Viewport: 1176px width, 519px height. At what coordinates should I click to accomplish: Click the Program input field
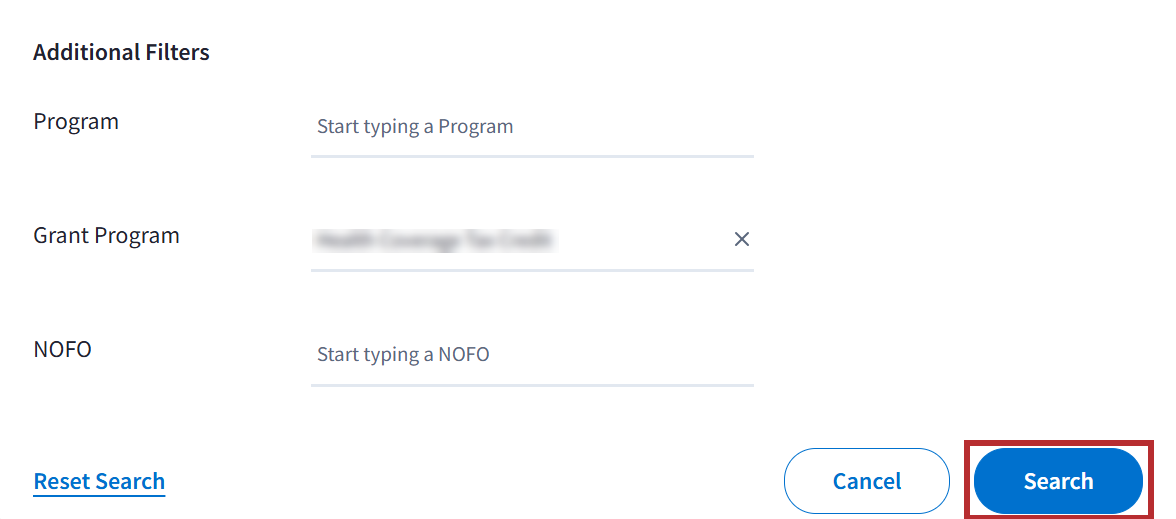pyautogui.click(x=531, y=127)
